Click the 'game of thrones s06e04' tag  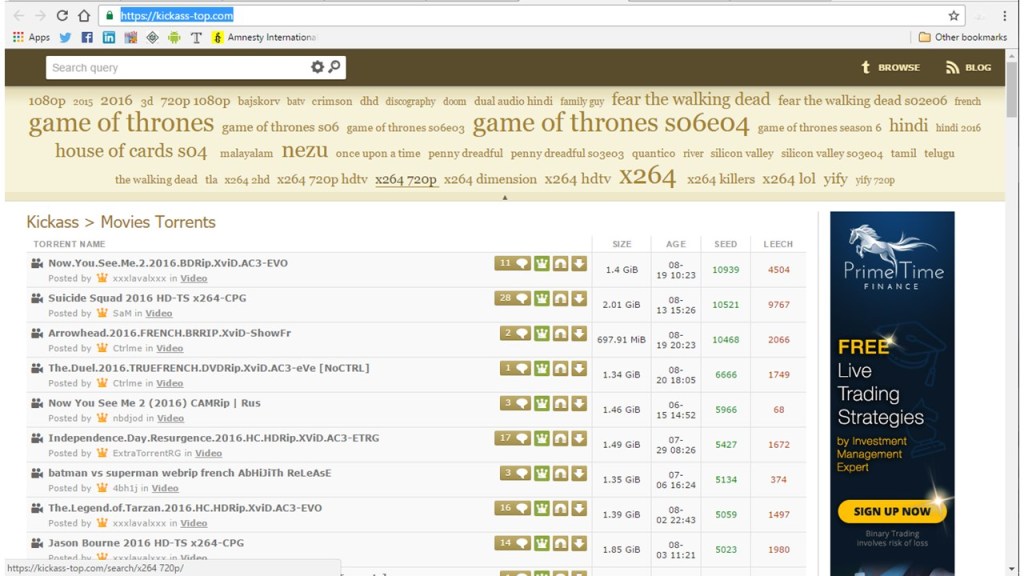coord(610,124)
